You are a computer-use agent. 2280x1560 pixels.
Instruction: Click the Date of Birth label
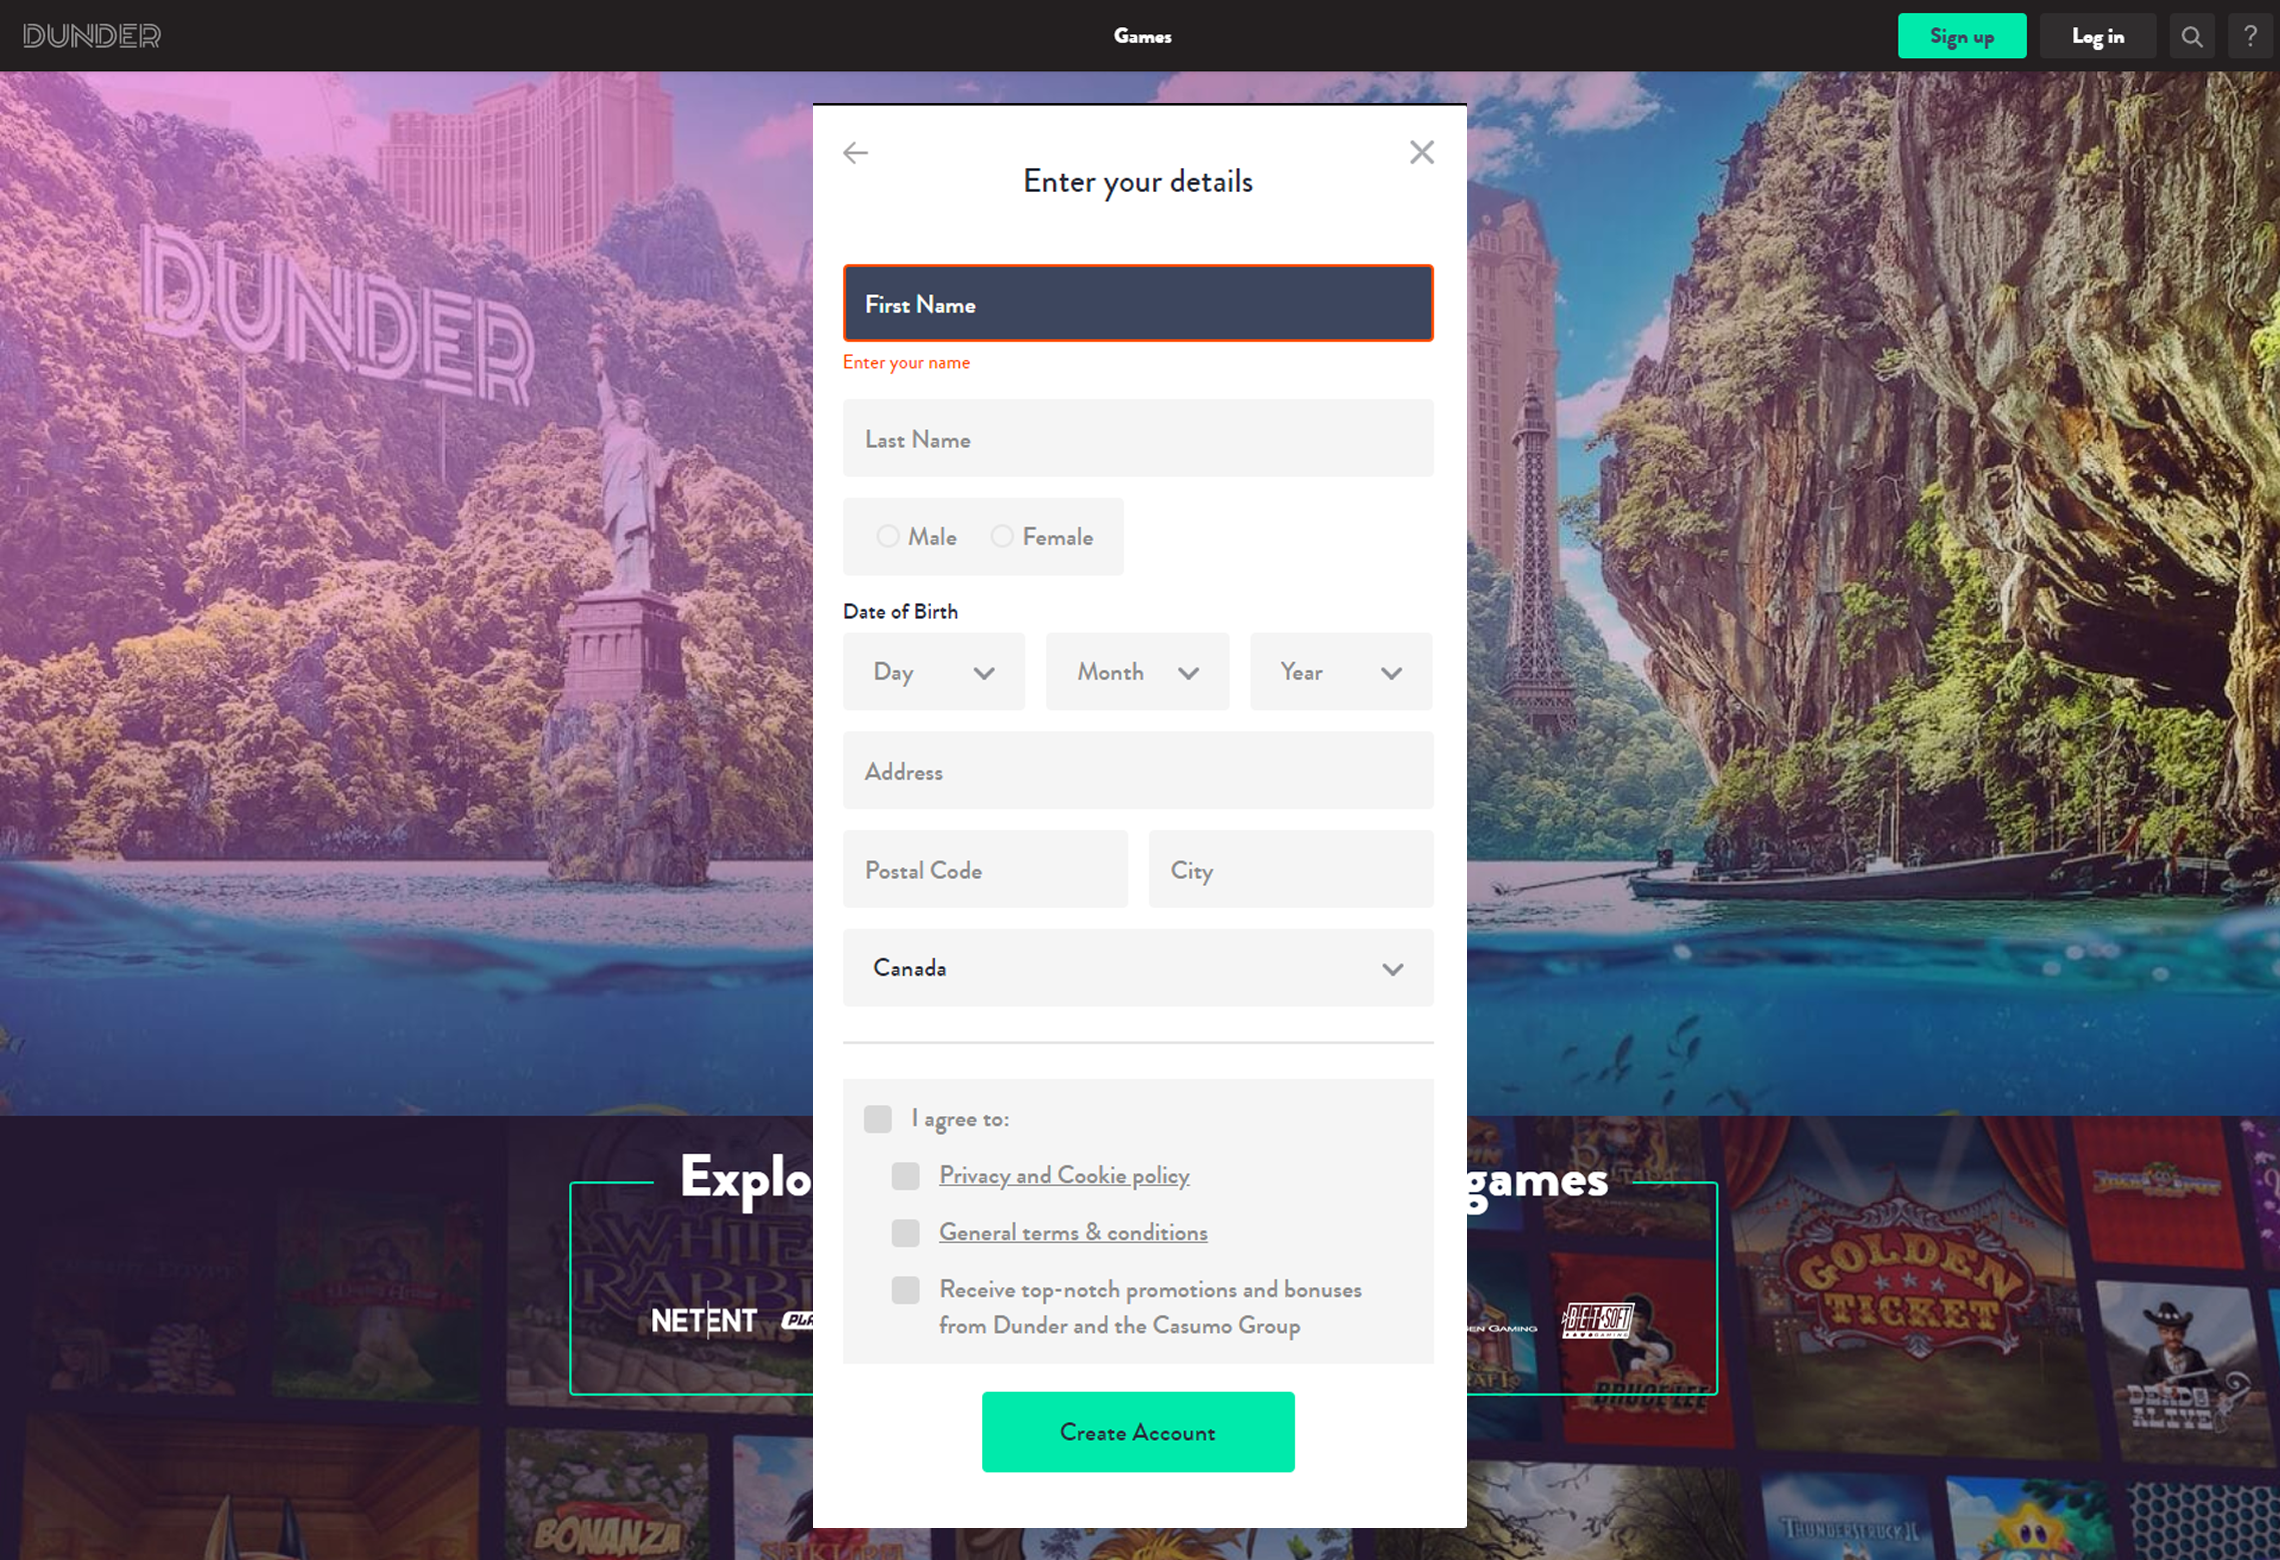900,611
